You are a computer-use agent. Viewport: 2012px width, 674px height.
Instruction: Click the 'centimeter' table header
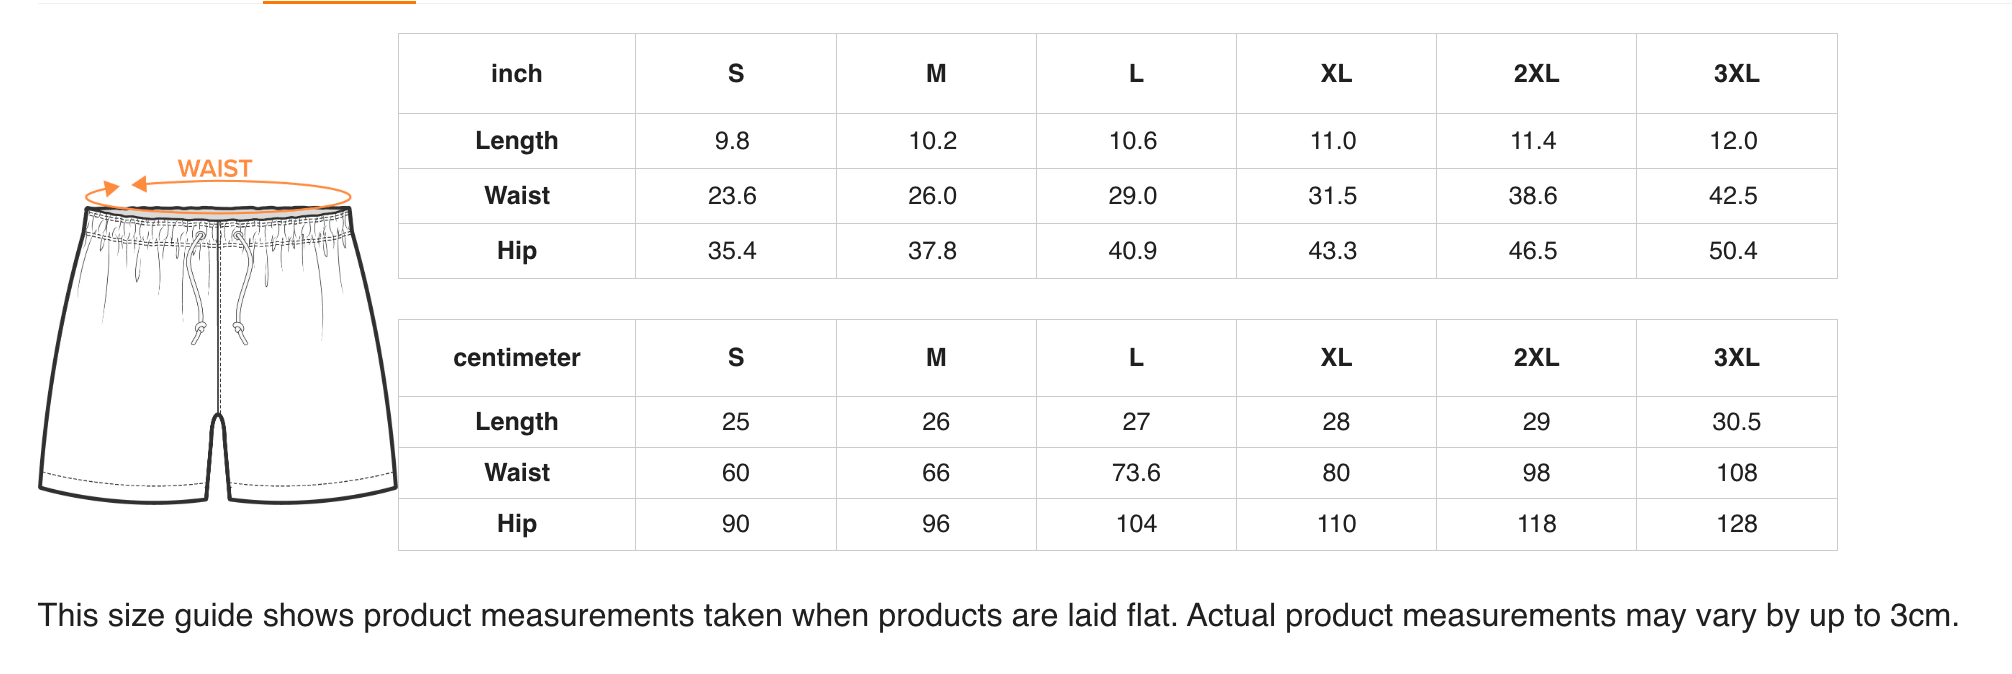517,358
